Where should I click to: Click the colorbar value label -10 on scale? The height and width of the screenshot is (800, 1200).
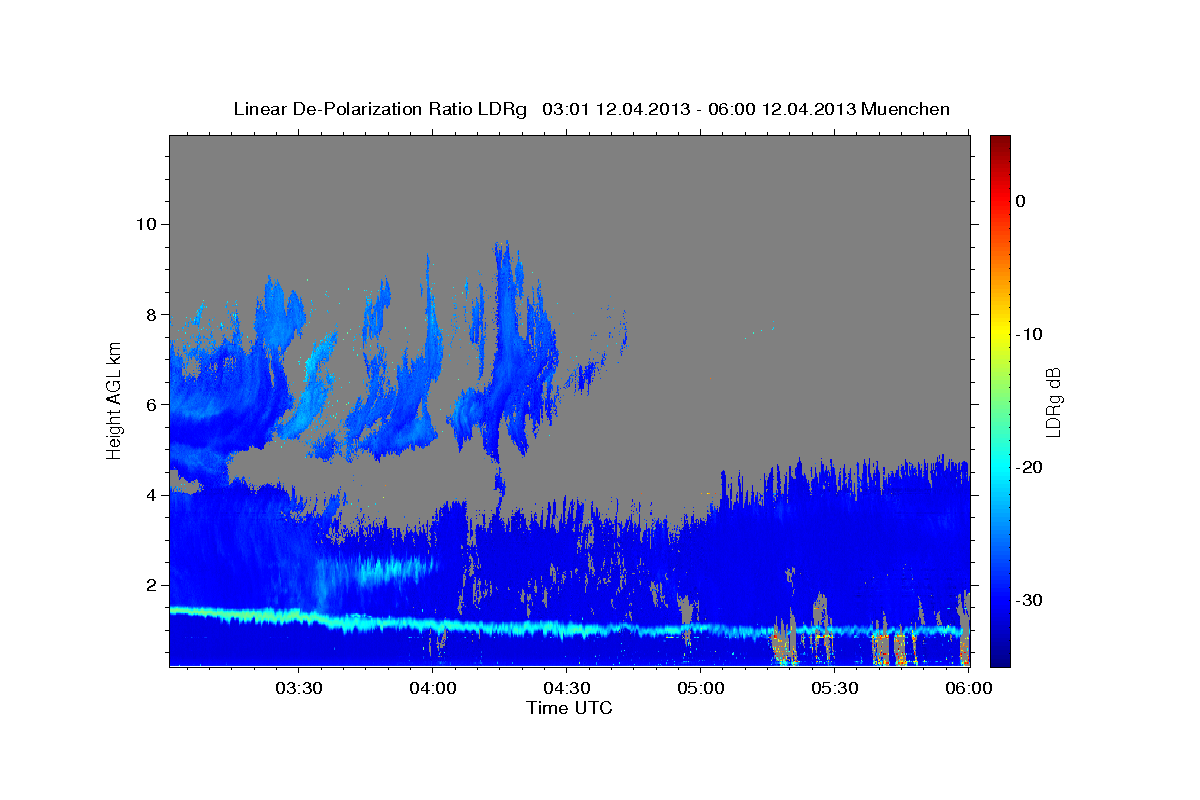pyautogui.click(x=1030, y=334)
